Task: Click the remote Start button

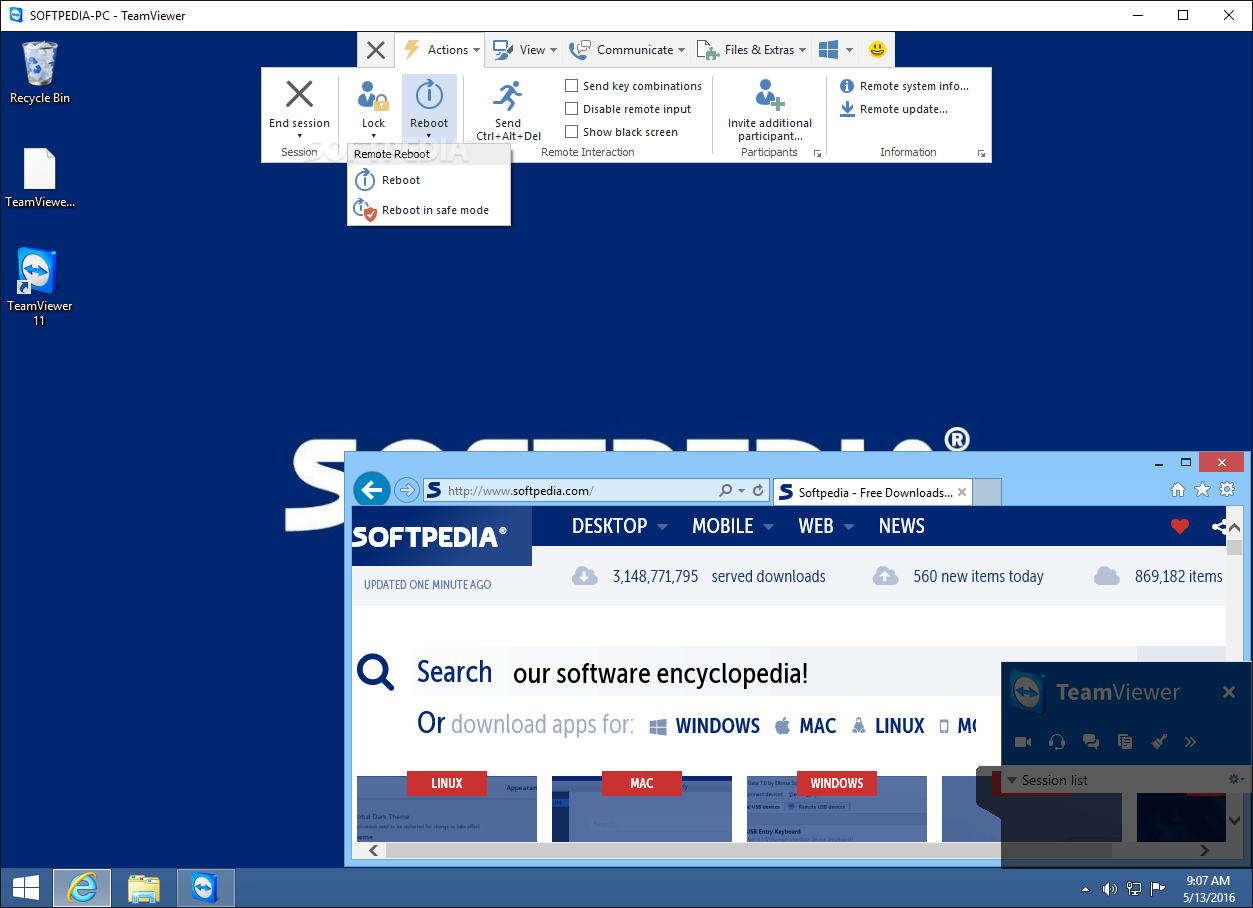Action: coord(25,888)
